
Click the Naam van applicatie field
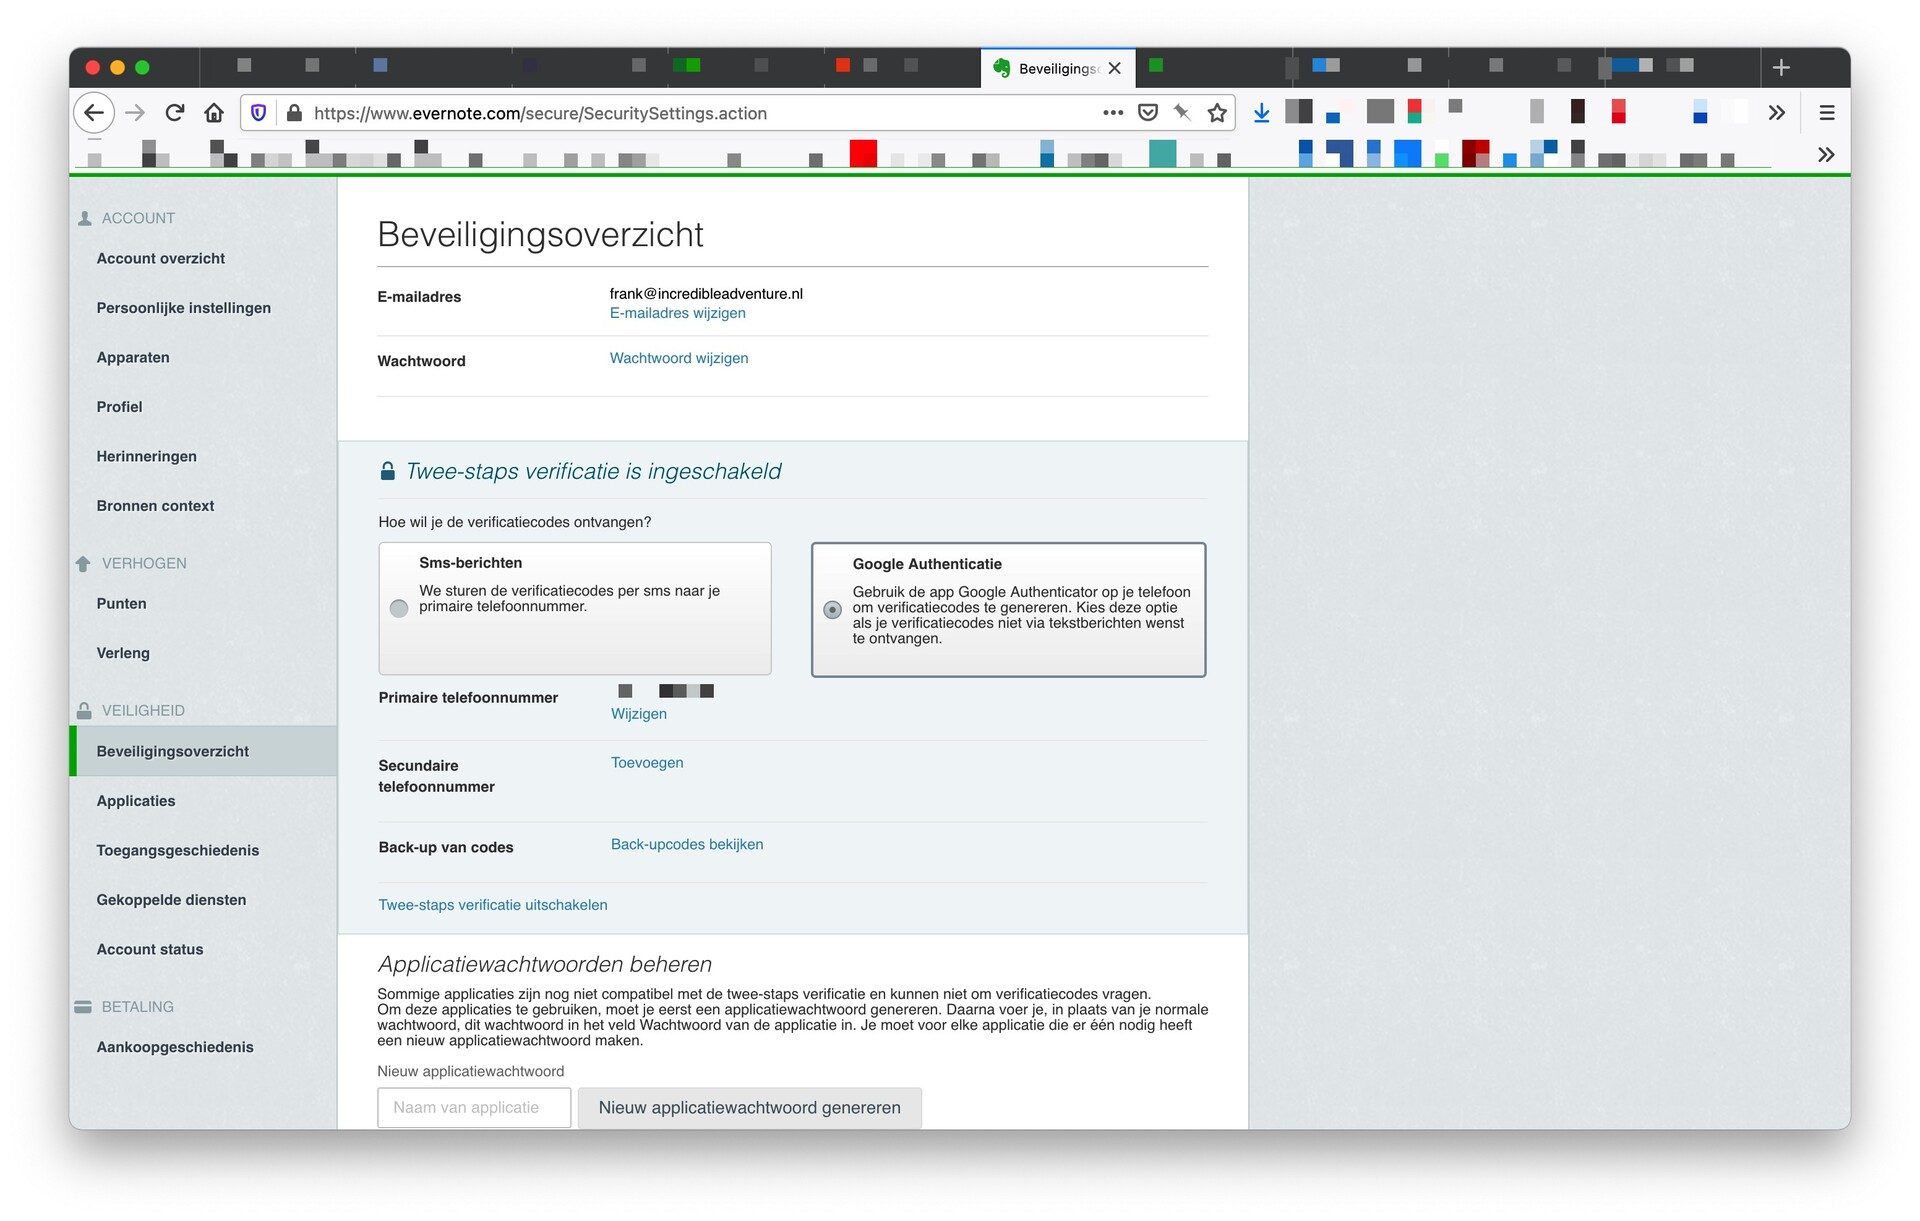tap(474, 1108)
